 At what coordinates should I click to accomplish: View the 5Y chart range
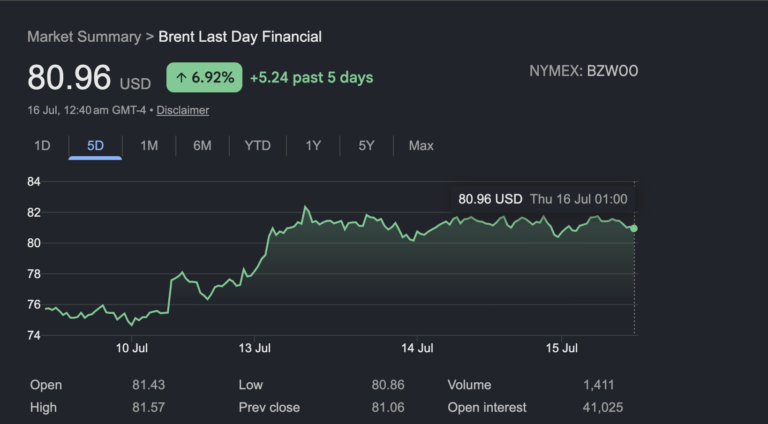pos(366,145)
